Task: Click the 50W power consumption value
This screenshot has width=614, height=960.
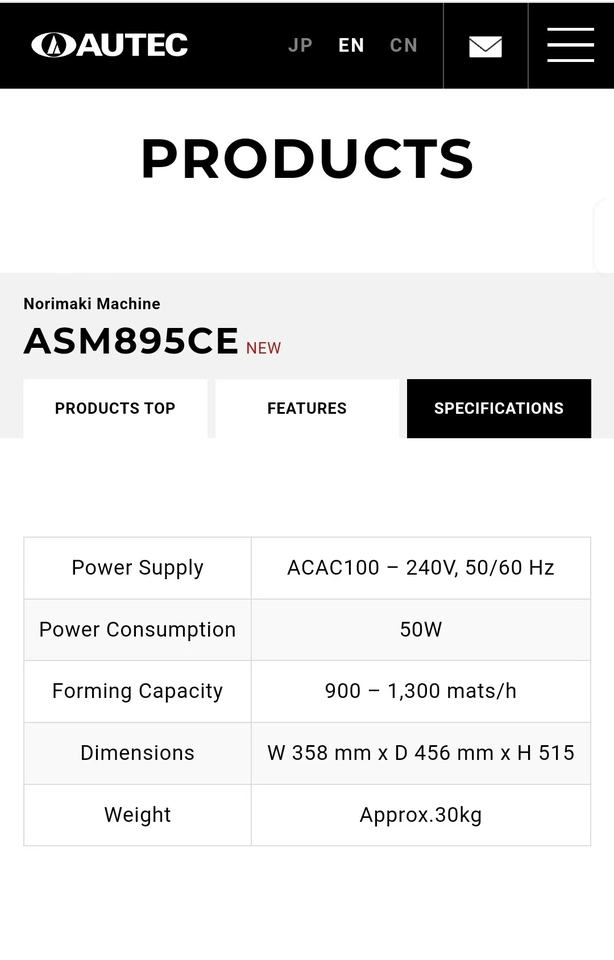Action: 421,629
